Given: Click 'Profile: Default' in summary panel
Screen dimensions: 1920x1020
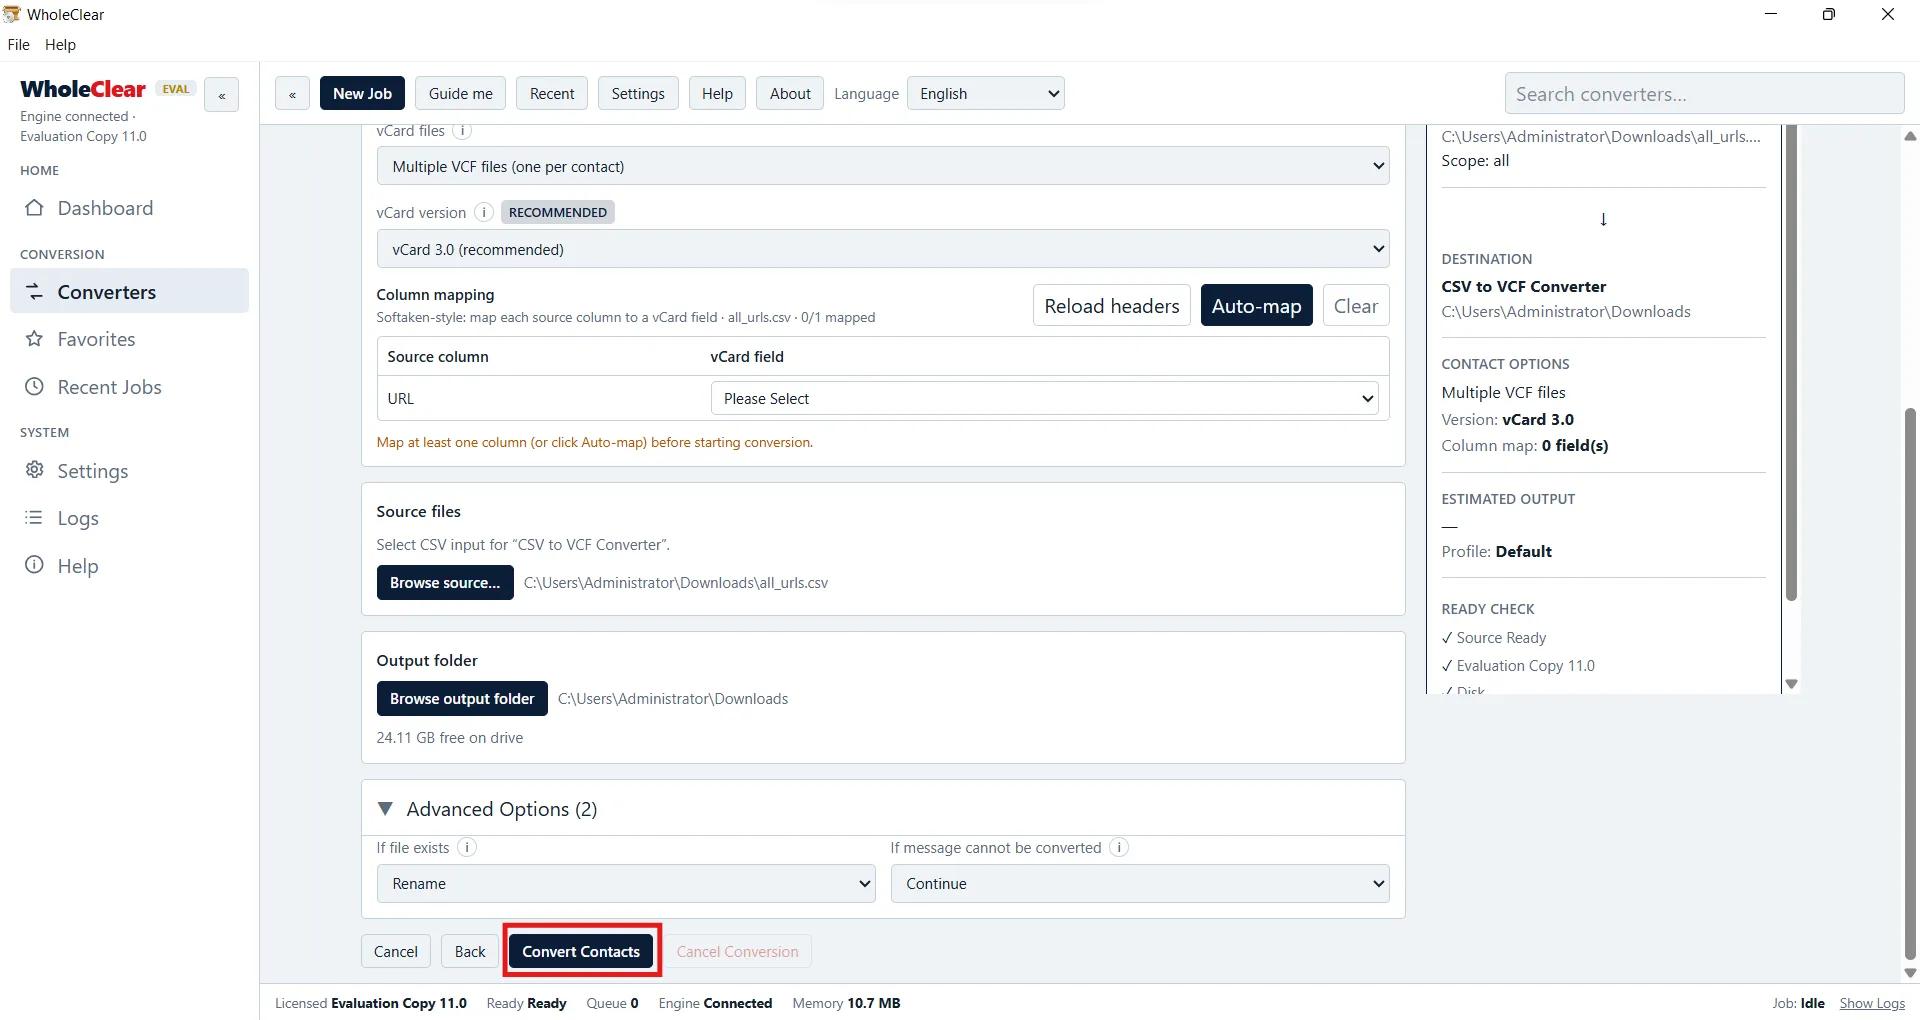Looking at the screenshot, I should tap(1496, 551).
